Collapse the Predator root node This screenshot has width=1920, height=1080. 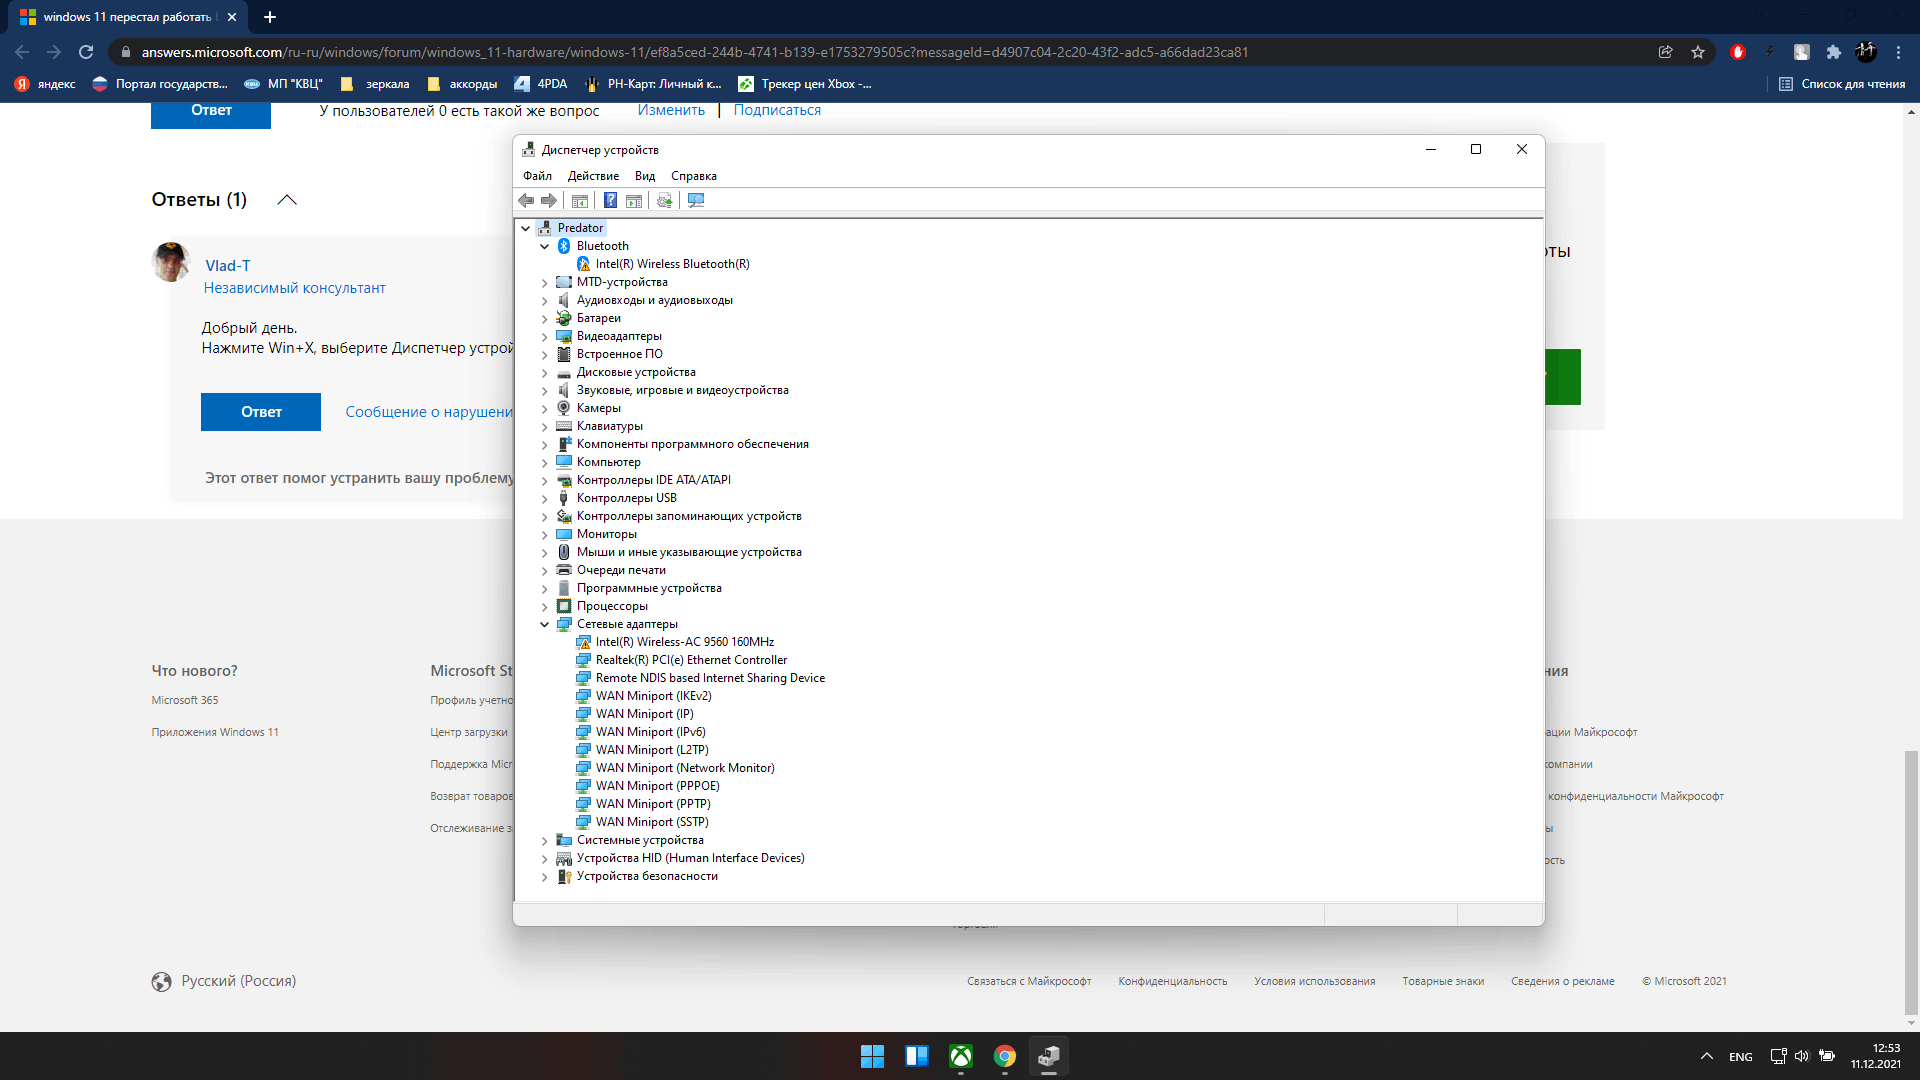526,228
